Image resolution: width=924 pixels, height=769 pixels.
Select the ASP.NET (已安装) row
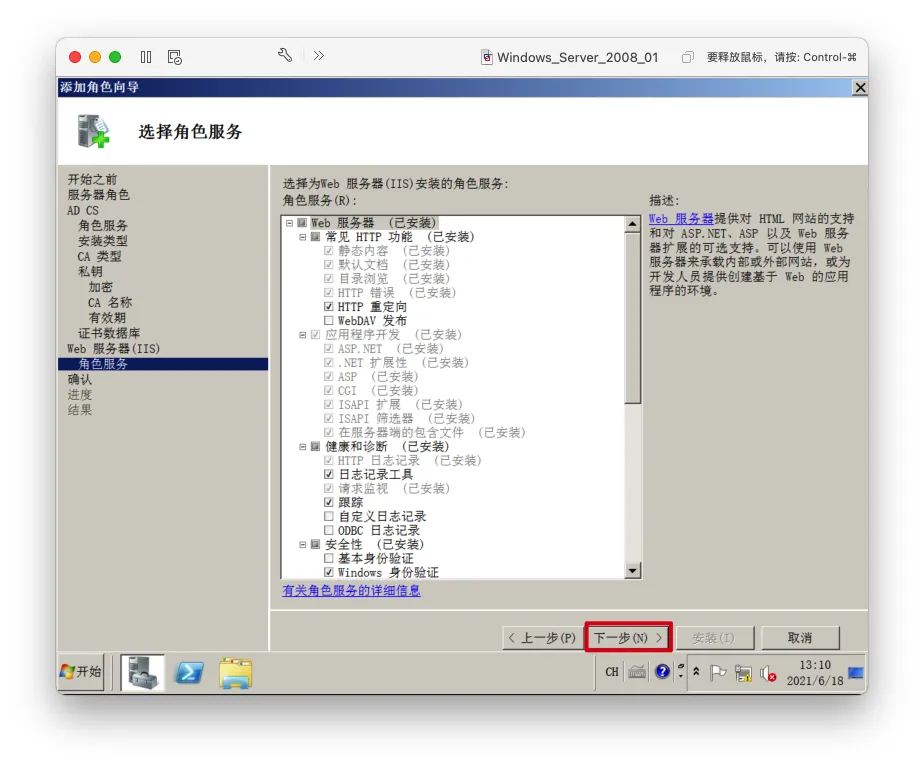391,348
